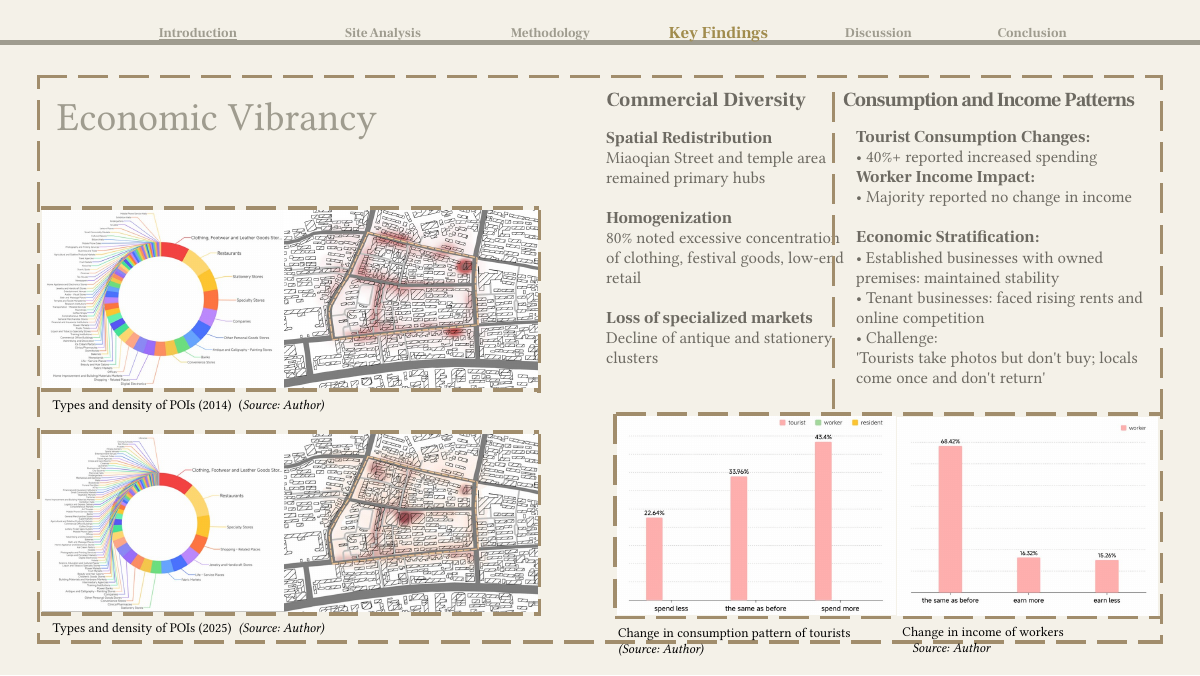Click pink 'tourist' legend swatch
The width and height of the screenshot is (1200, 676).
(x=782, y=423)
